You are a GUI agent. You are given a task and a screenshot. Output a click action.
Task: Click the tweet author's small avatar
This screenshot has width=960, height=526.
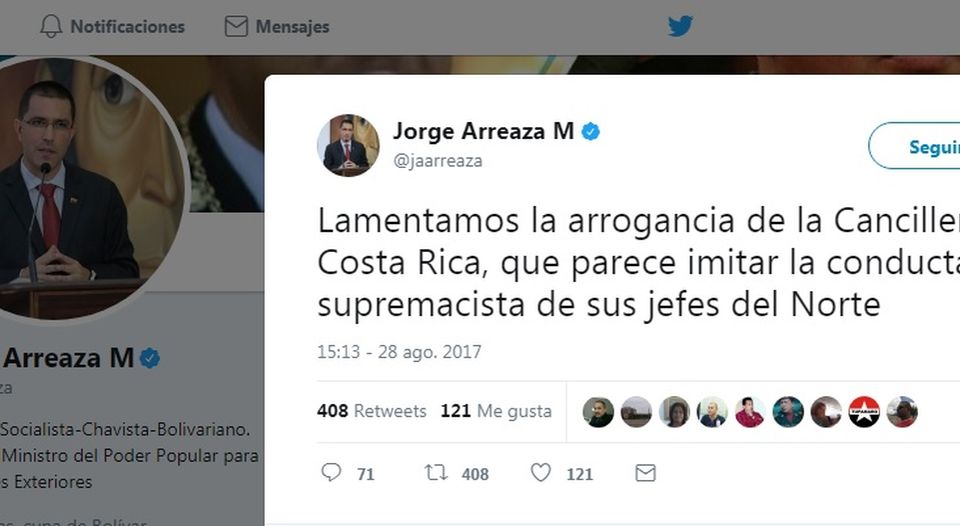click(348, 145)
